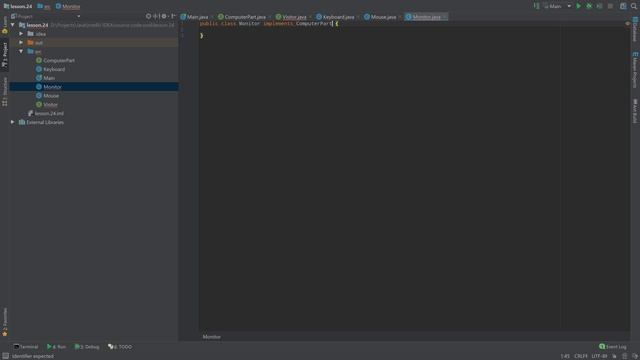Select Monitor class in project tree
The width and height of the screenshot is (640, 360).
click(x=52, y=87)
